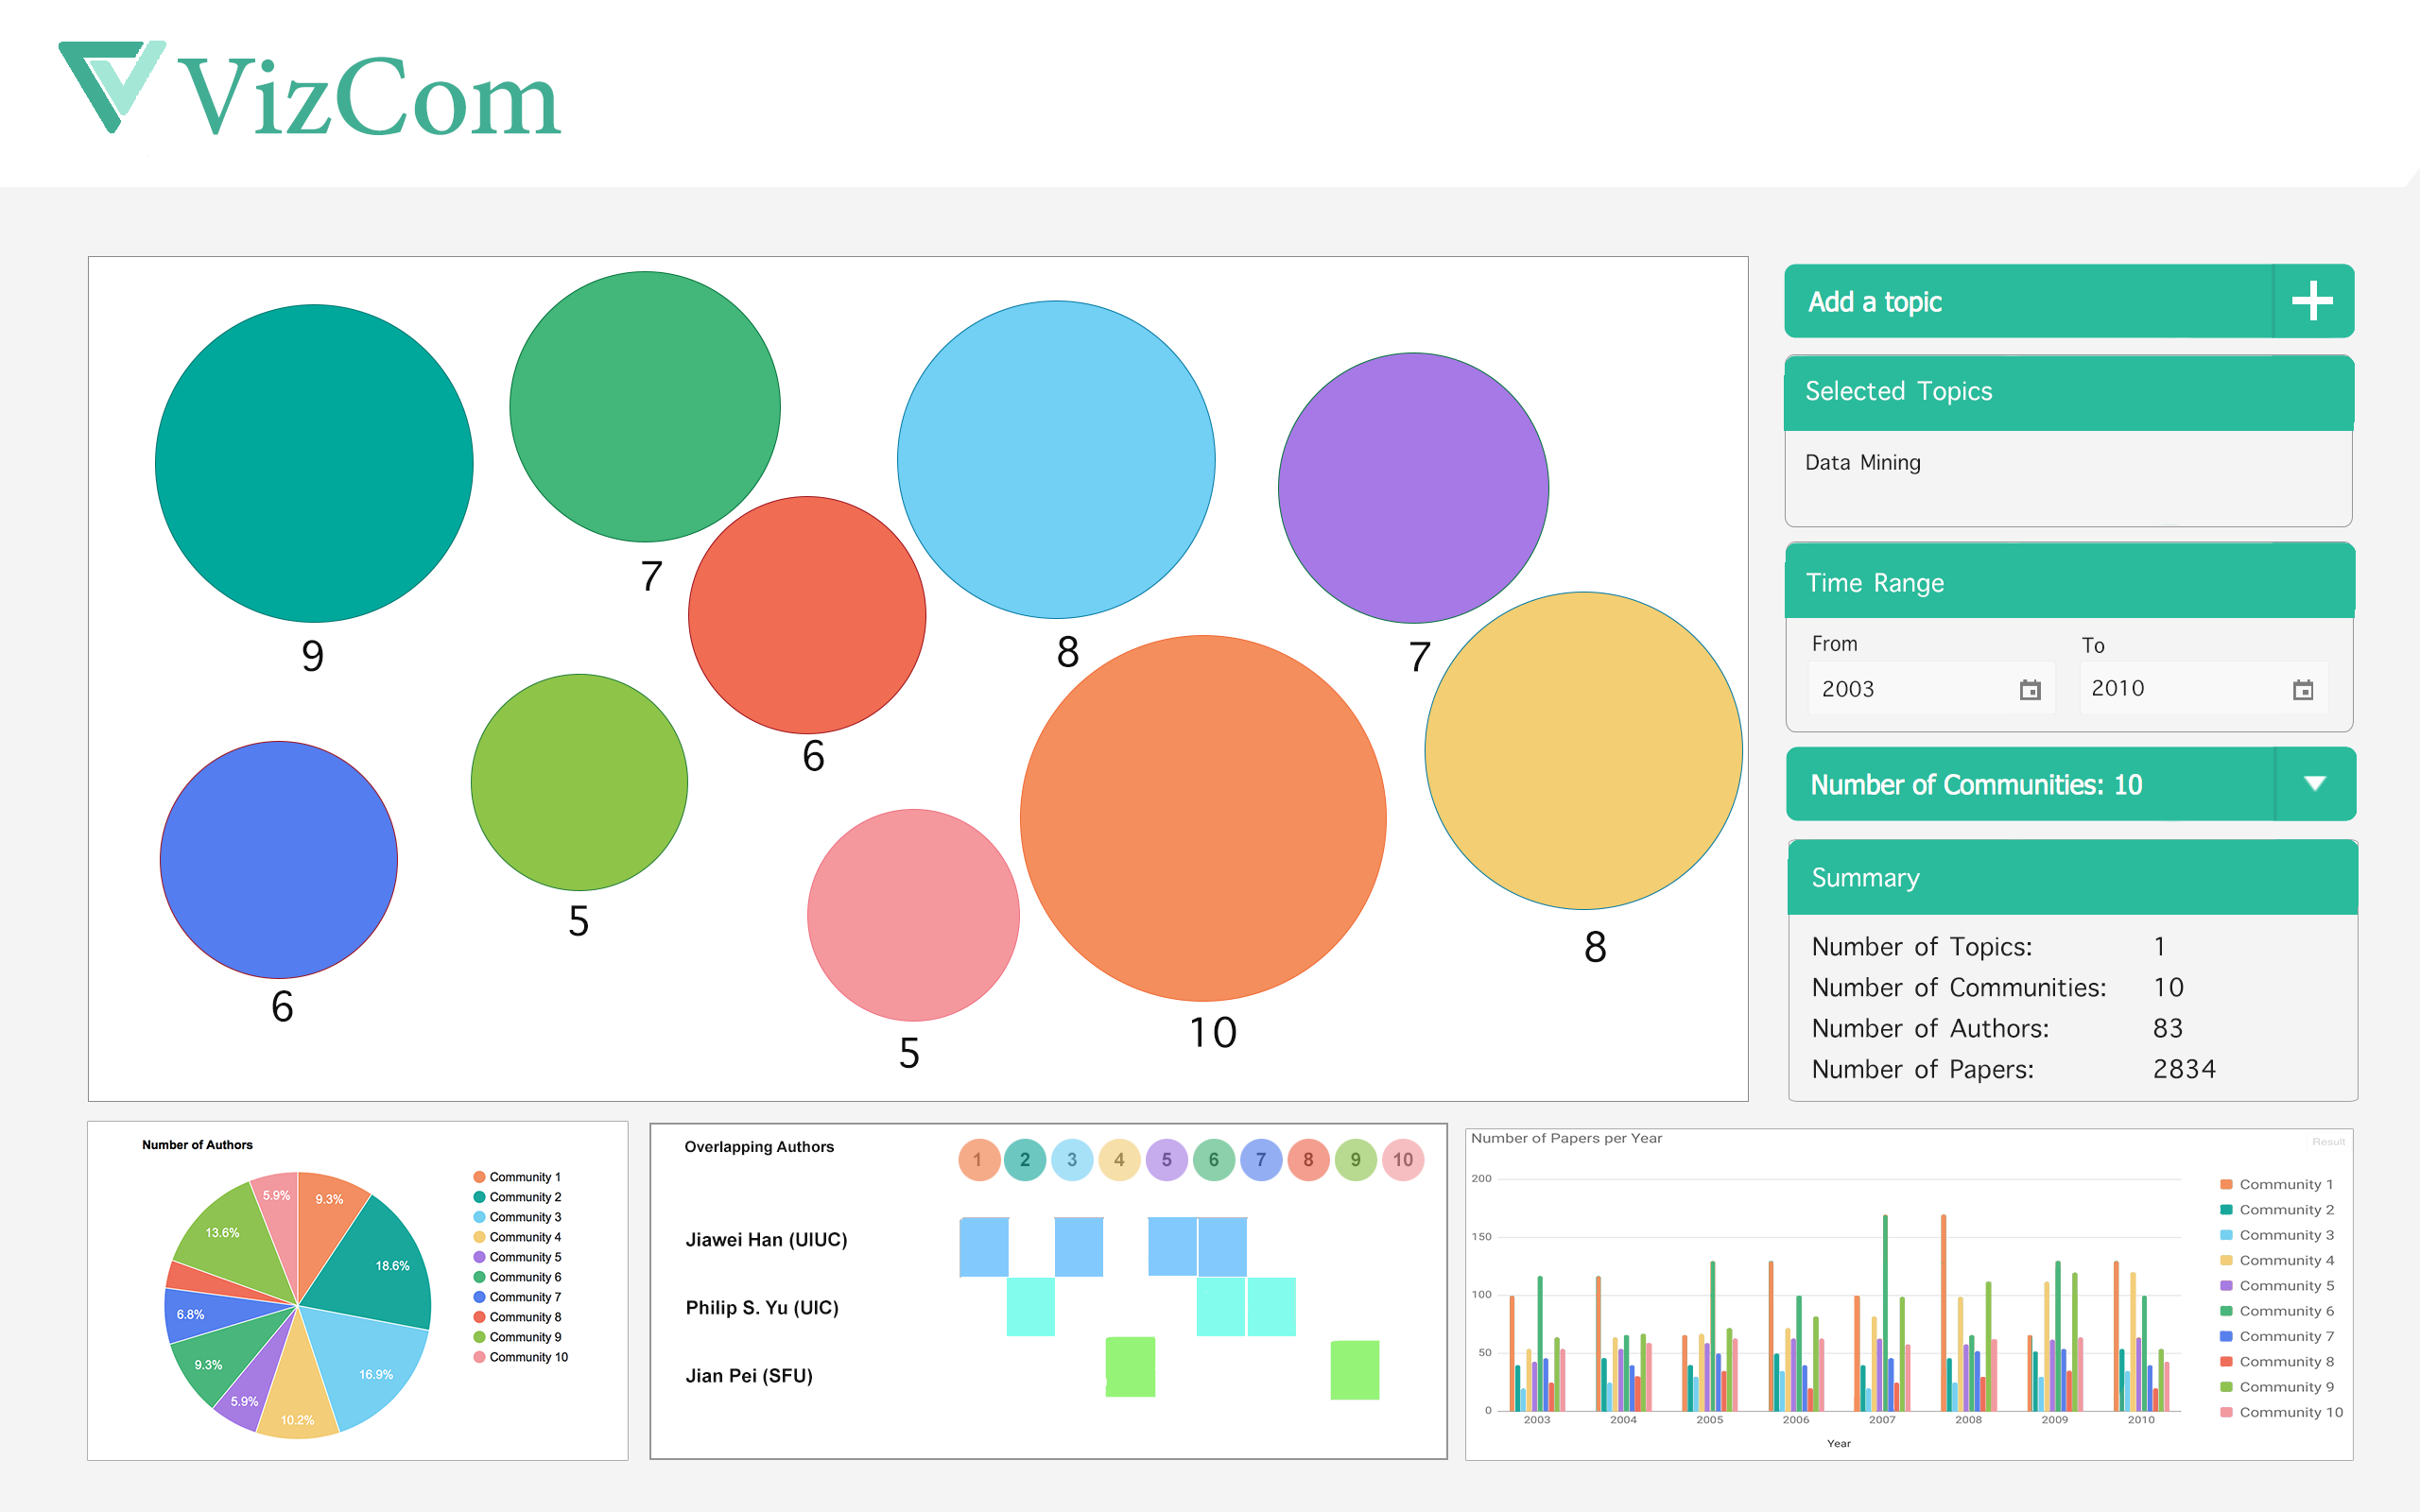Select community circle number 5 in Overlapping Authors

click(1166, 1160)
